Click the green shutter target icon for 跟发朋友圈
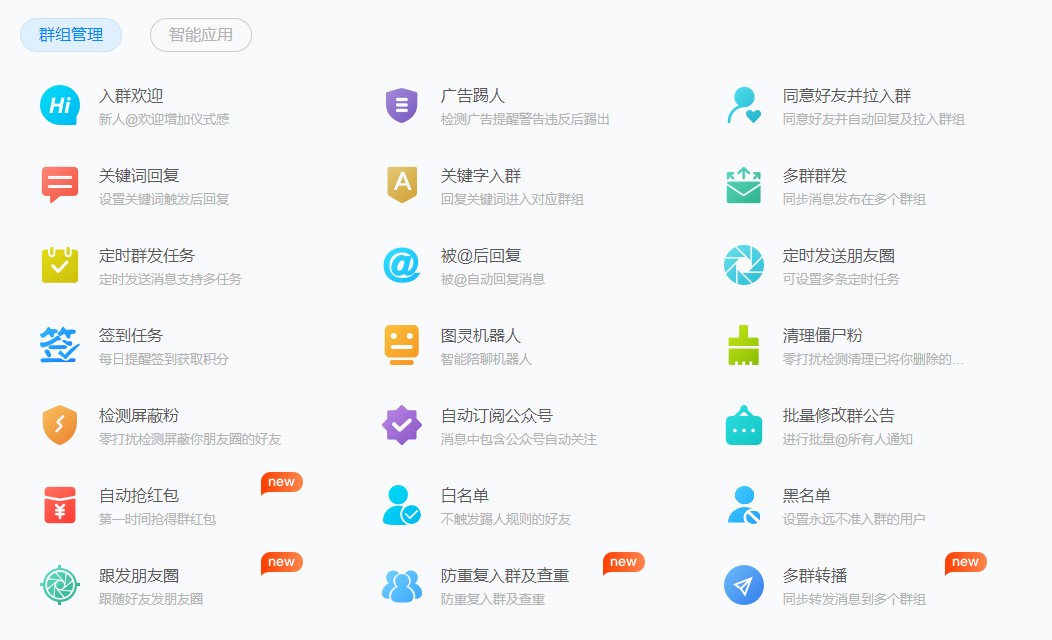1052x640 pixels. [60, 585]
